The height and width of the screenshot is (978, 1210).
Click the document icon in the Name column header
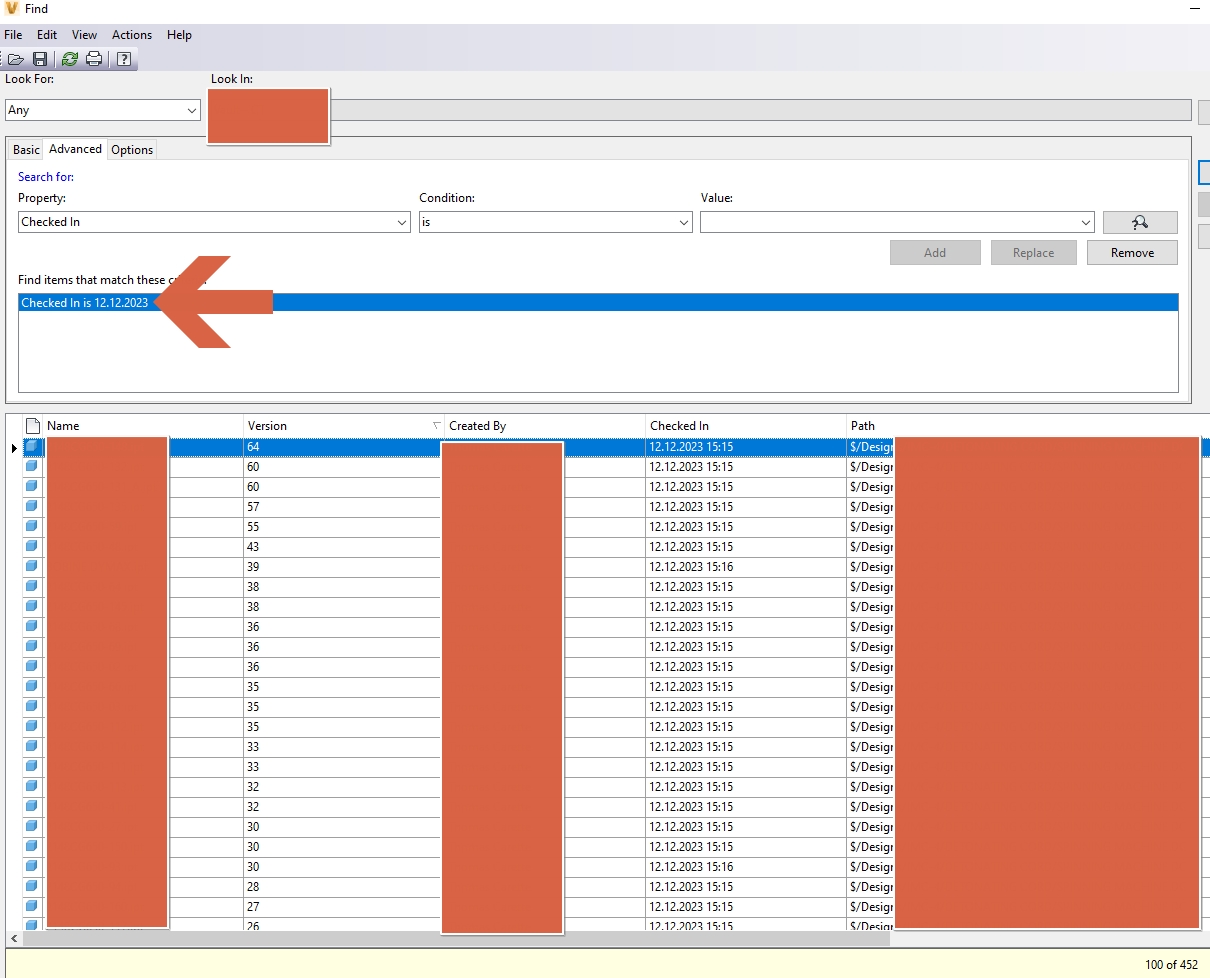[33, 425]
